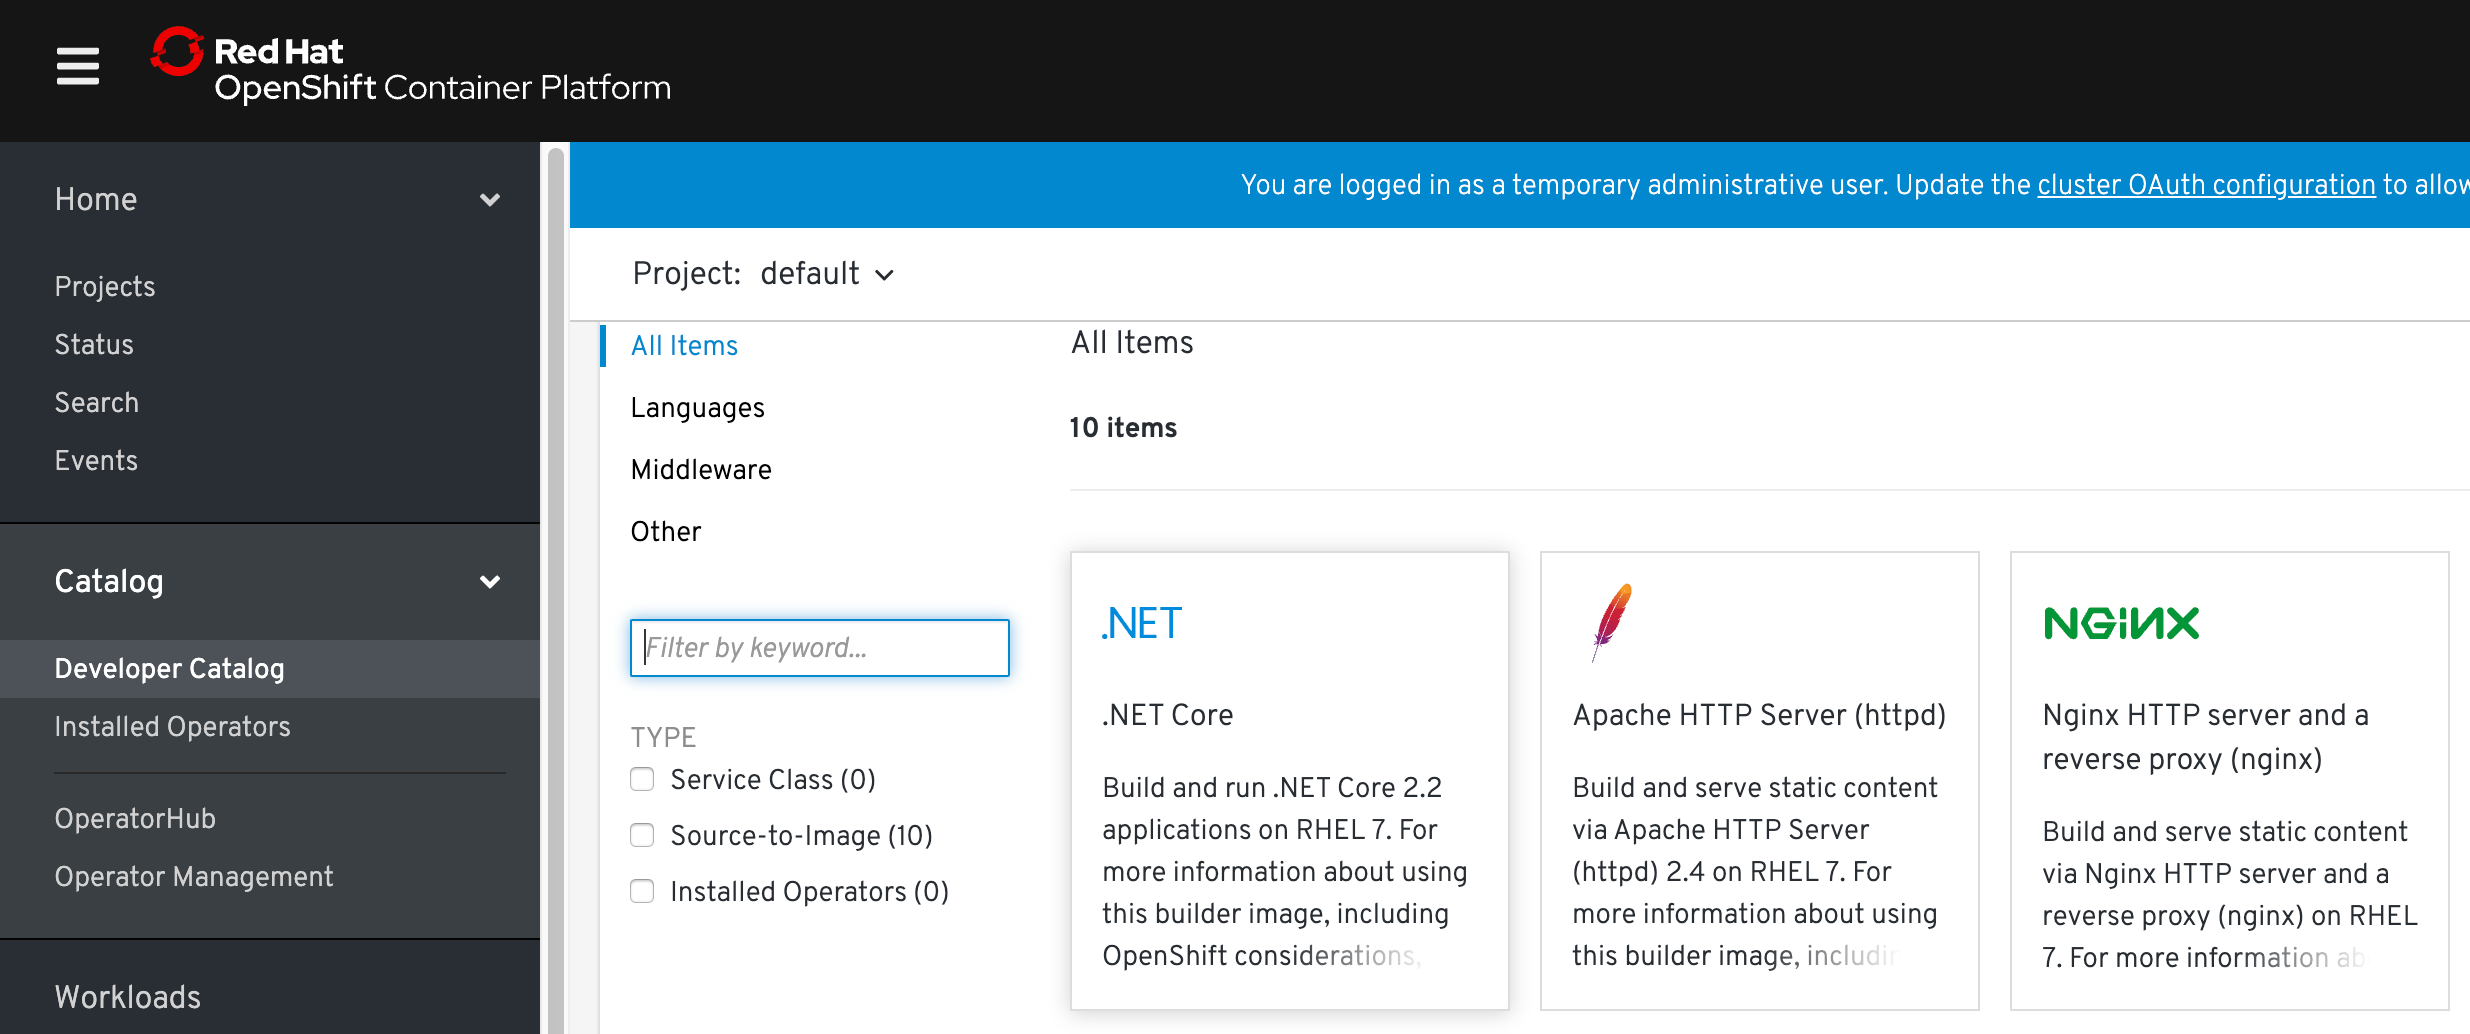Viewport: 2470px width, 1034px height.
Task: Go to OperatorHub in sidebar
Action: (135, 819)
